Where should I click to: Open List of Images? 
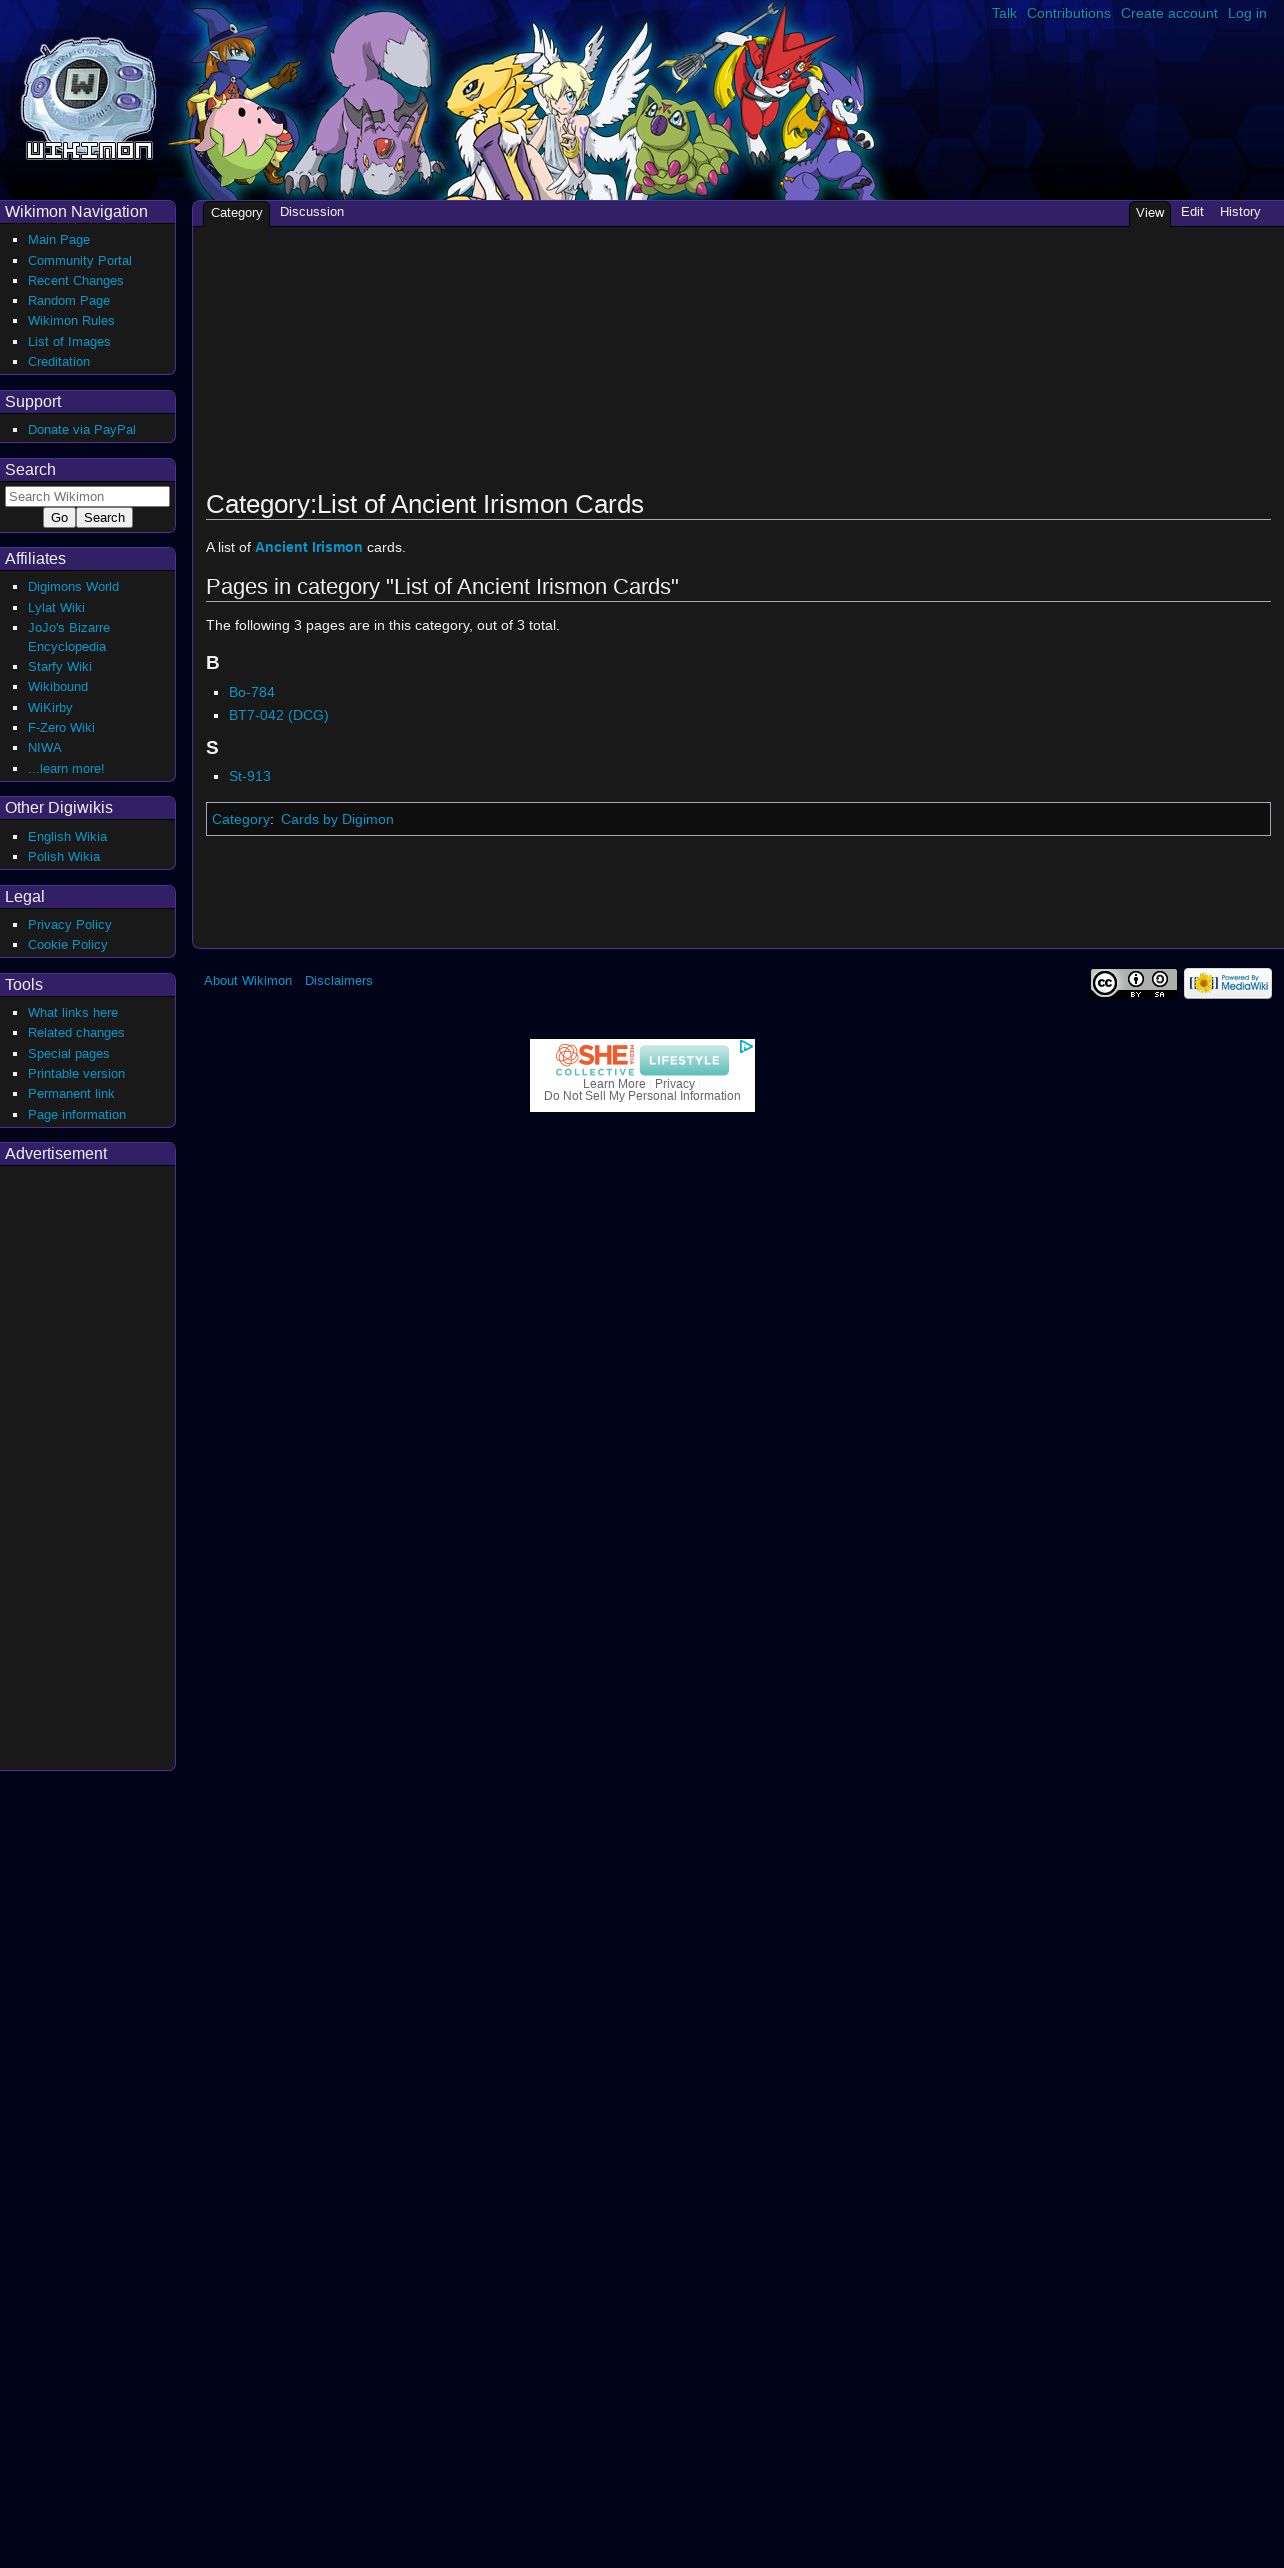69,342
